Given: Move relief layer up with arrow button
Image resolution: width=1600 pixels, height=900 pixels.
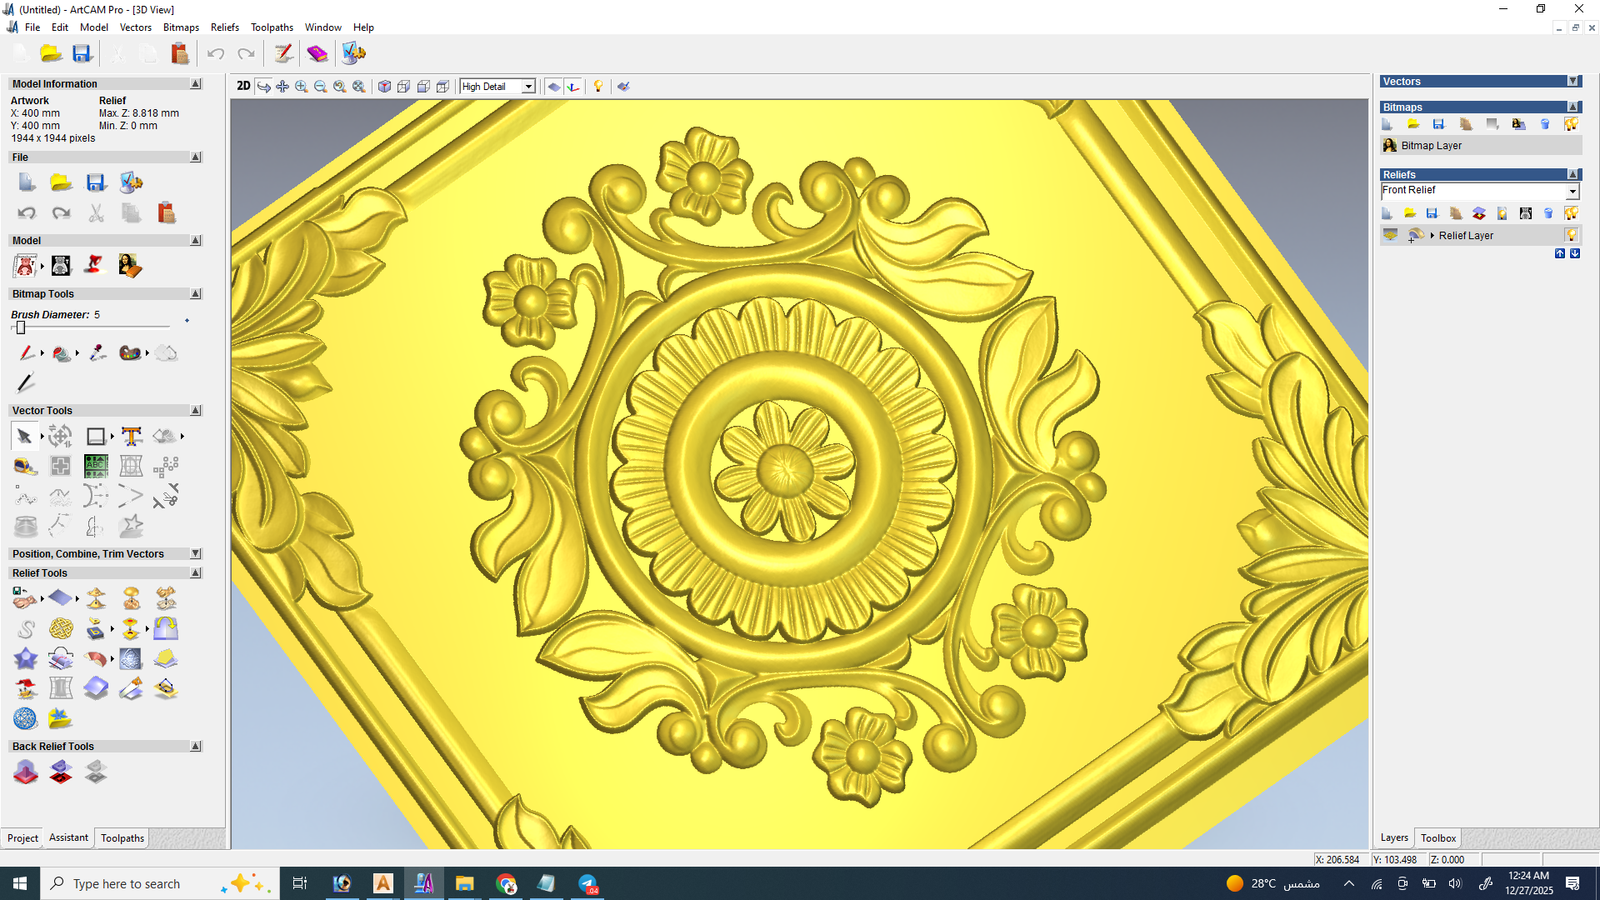Looking at the screenshot, I should [x=1559, y=254].
